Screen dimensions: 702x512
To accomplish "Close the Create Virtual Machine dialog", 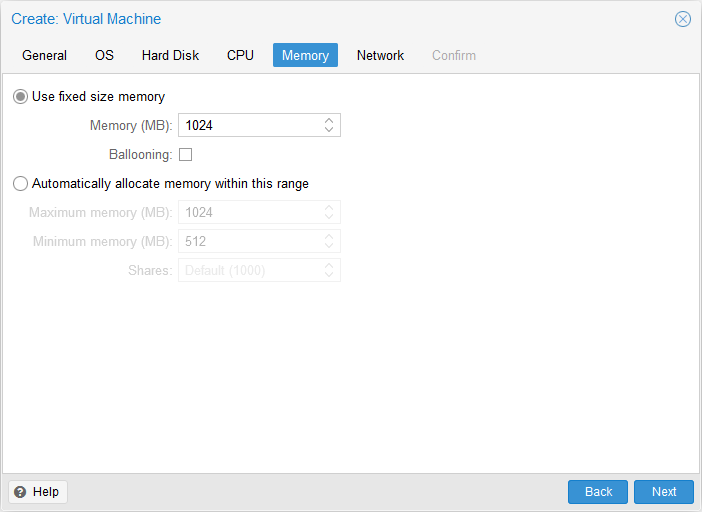I will pos(683,19).
